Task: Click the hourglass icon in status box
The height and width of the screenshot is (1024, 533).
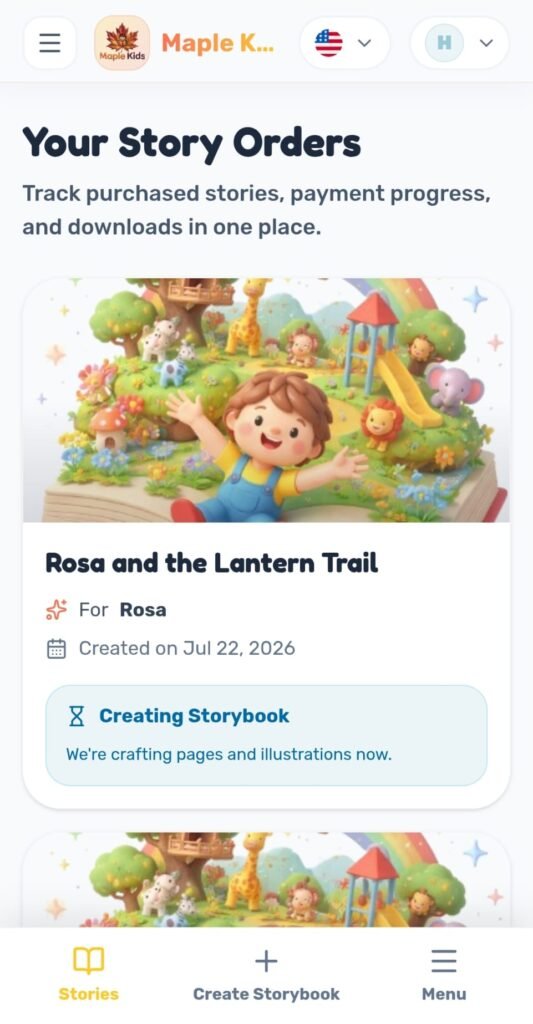Action: tap(77, 716)
